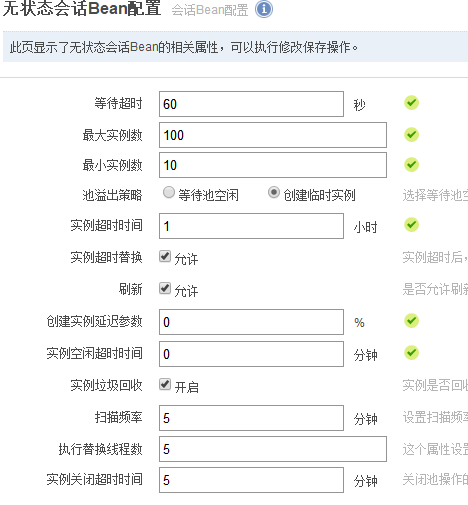Select the 创建临时实例 radio button
Image resolution: width=468 pixels, height=505 pixels.
coord(274,192)
